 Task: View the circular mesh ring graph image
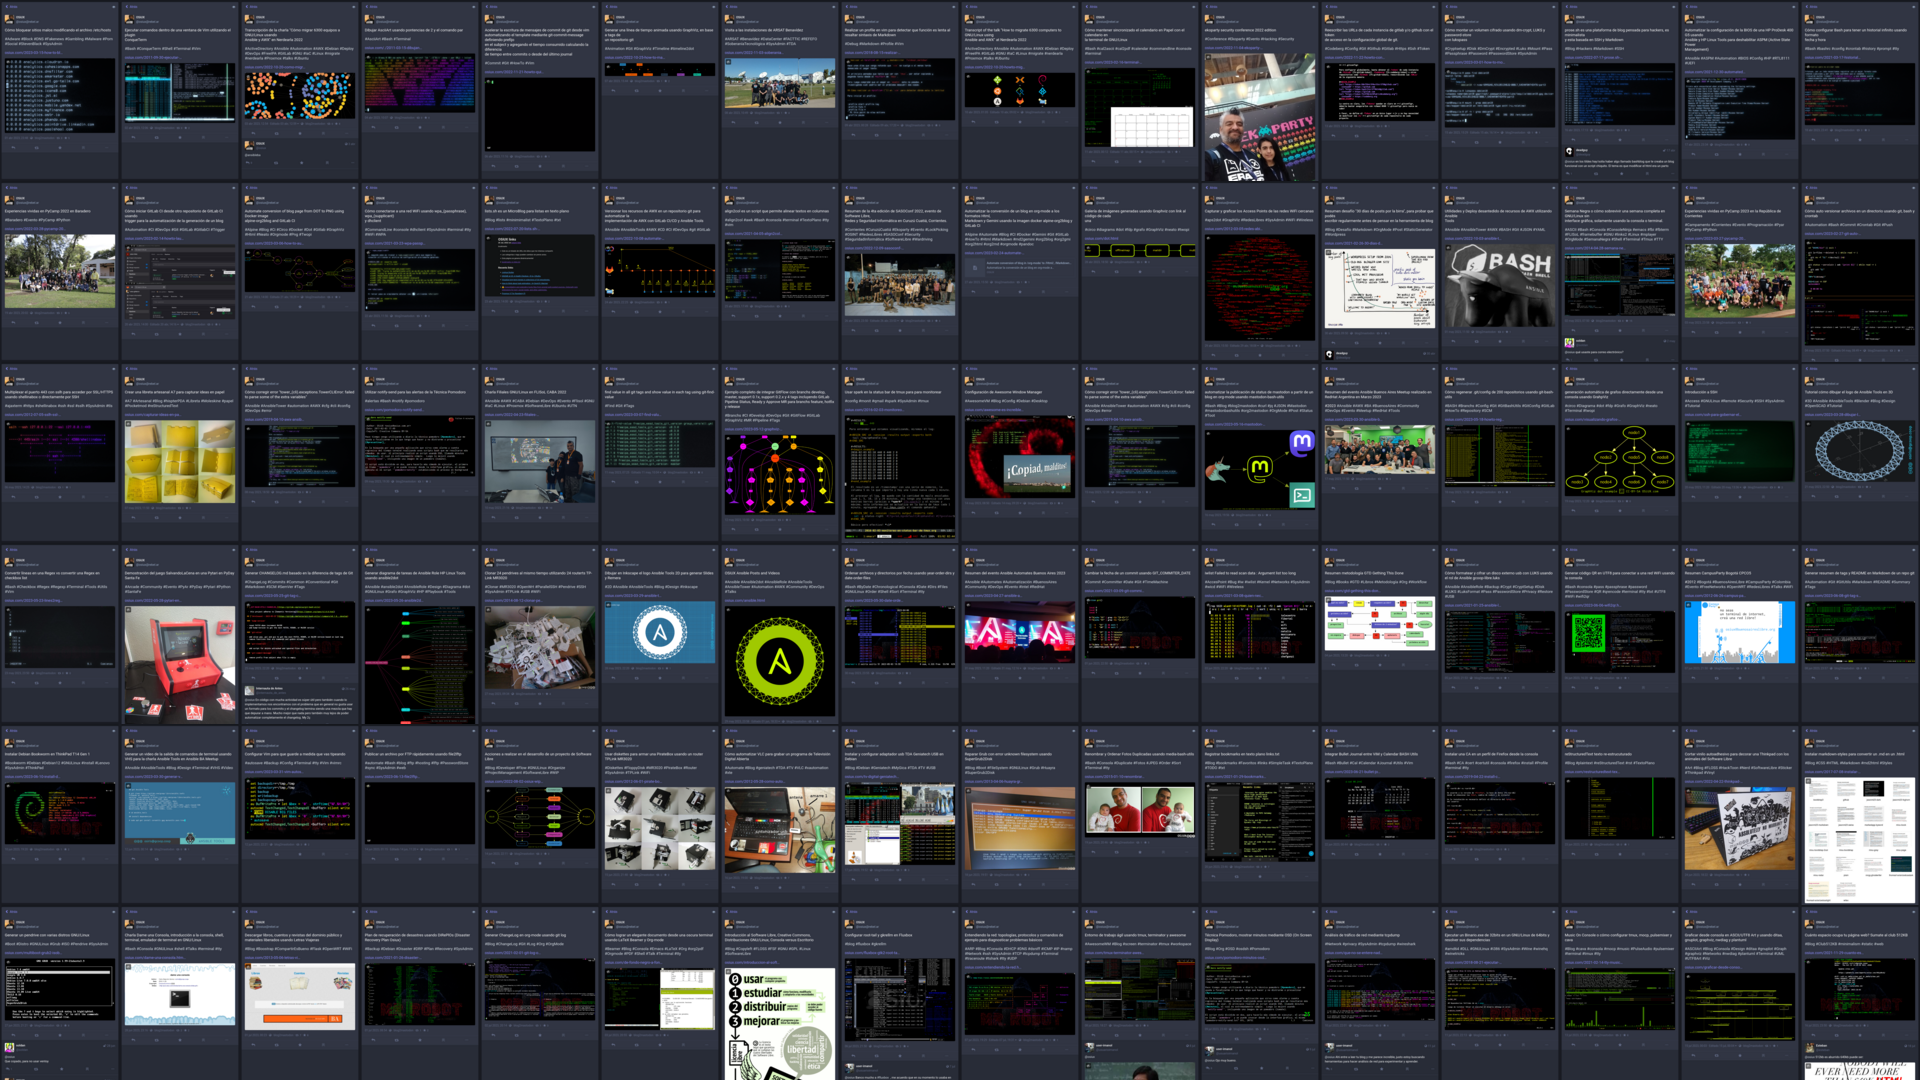coord(1860,451)
